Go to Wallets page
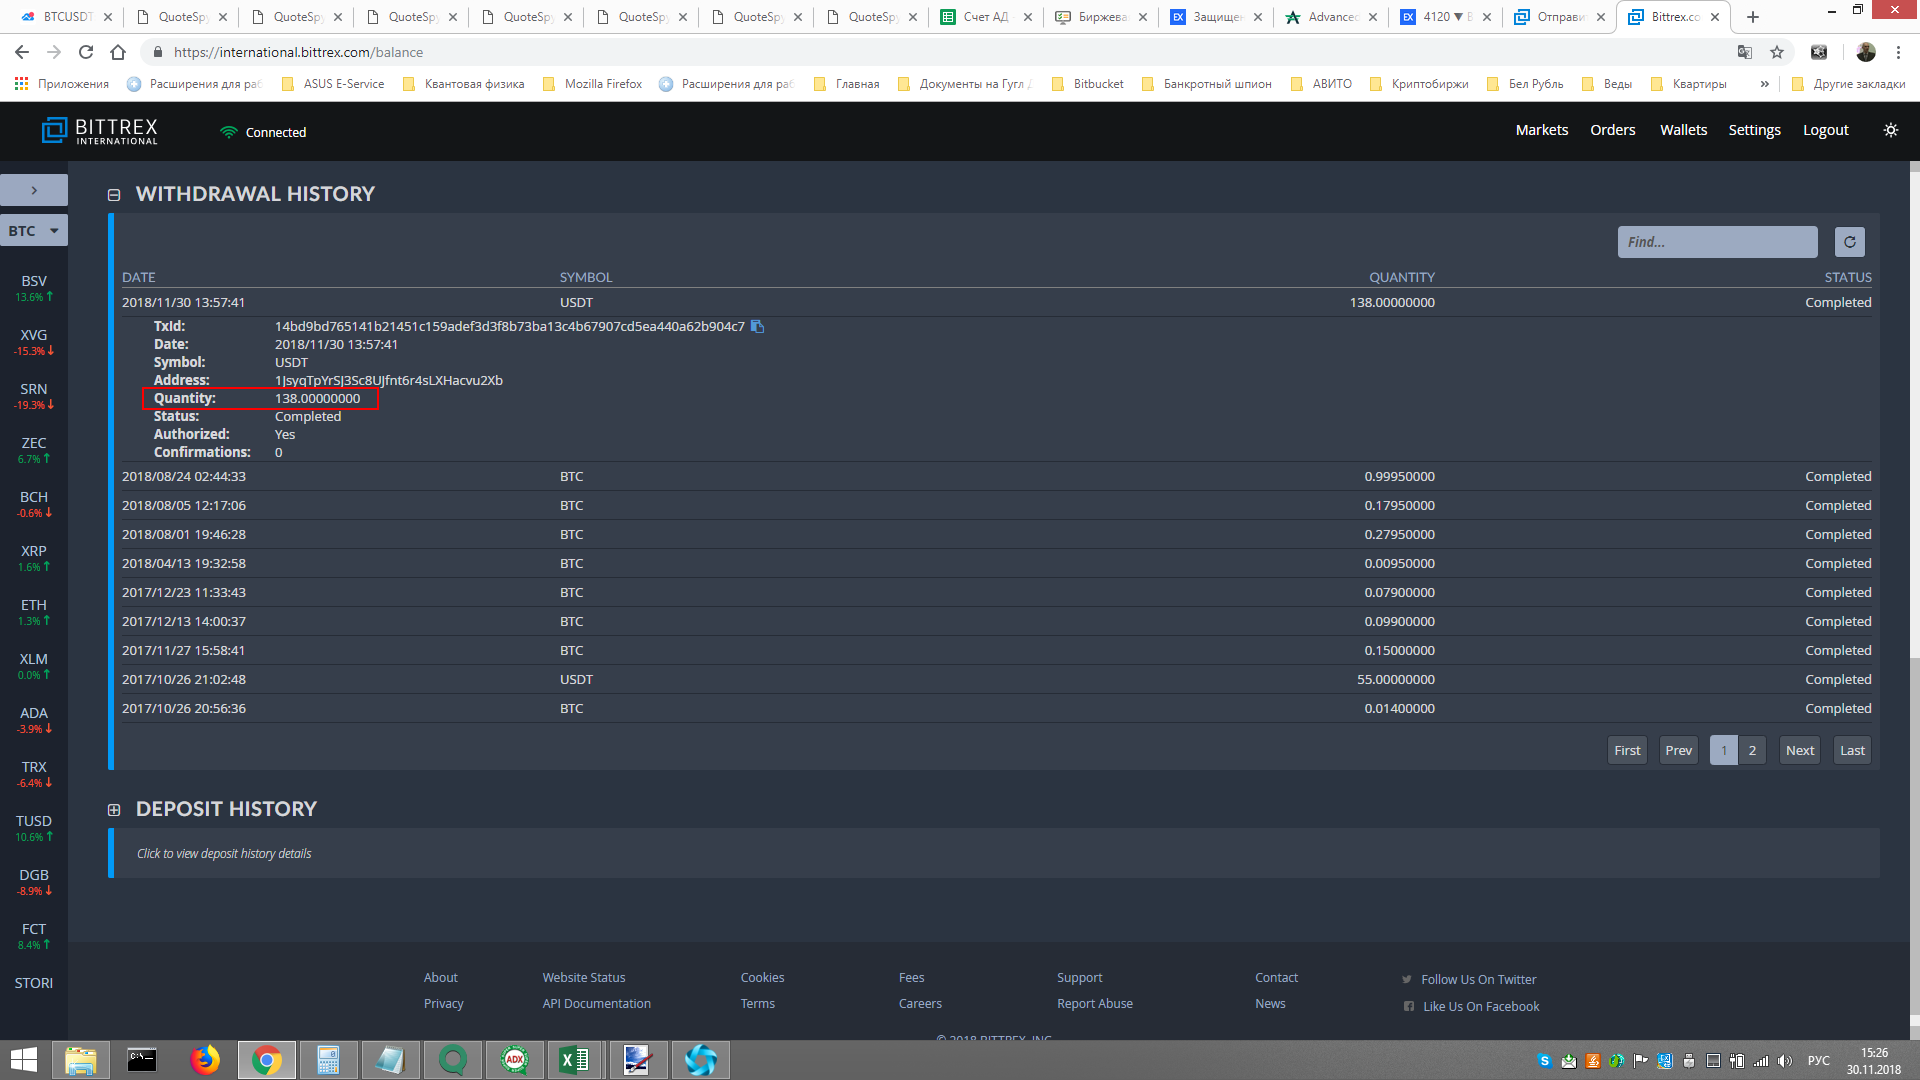1920x1080 pixels. [1683, 130]
